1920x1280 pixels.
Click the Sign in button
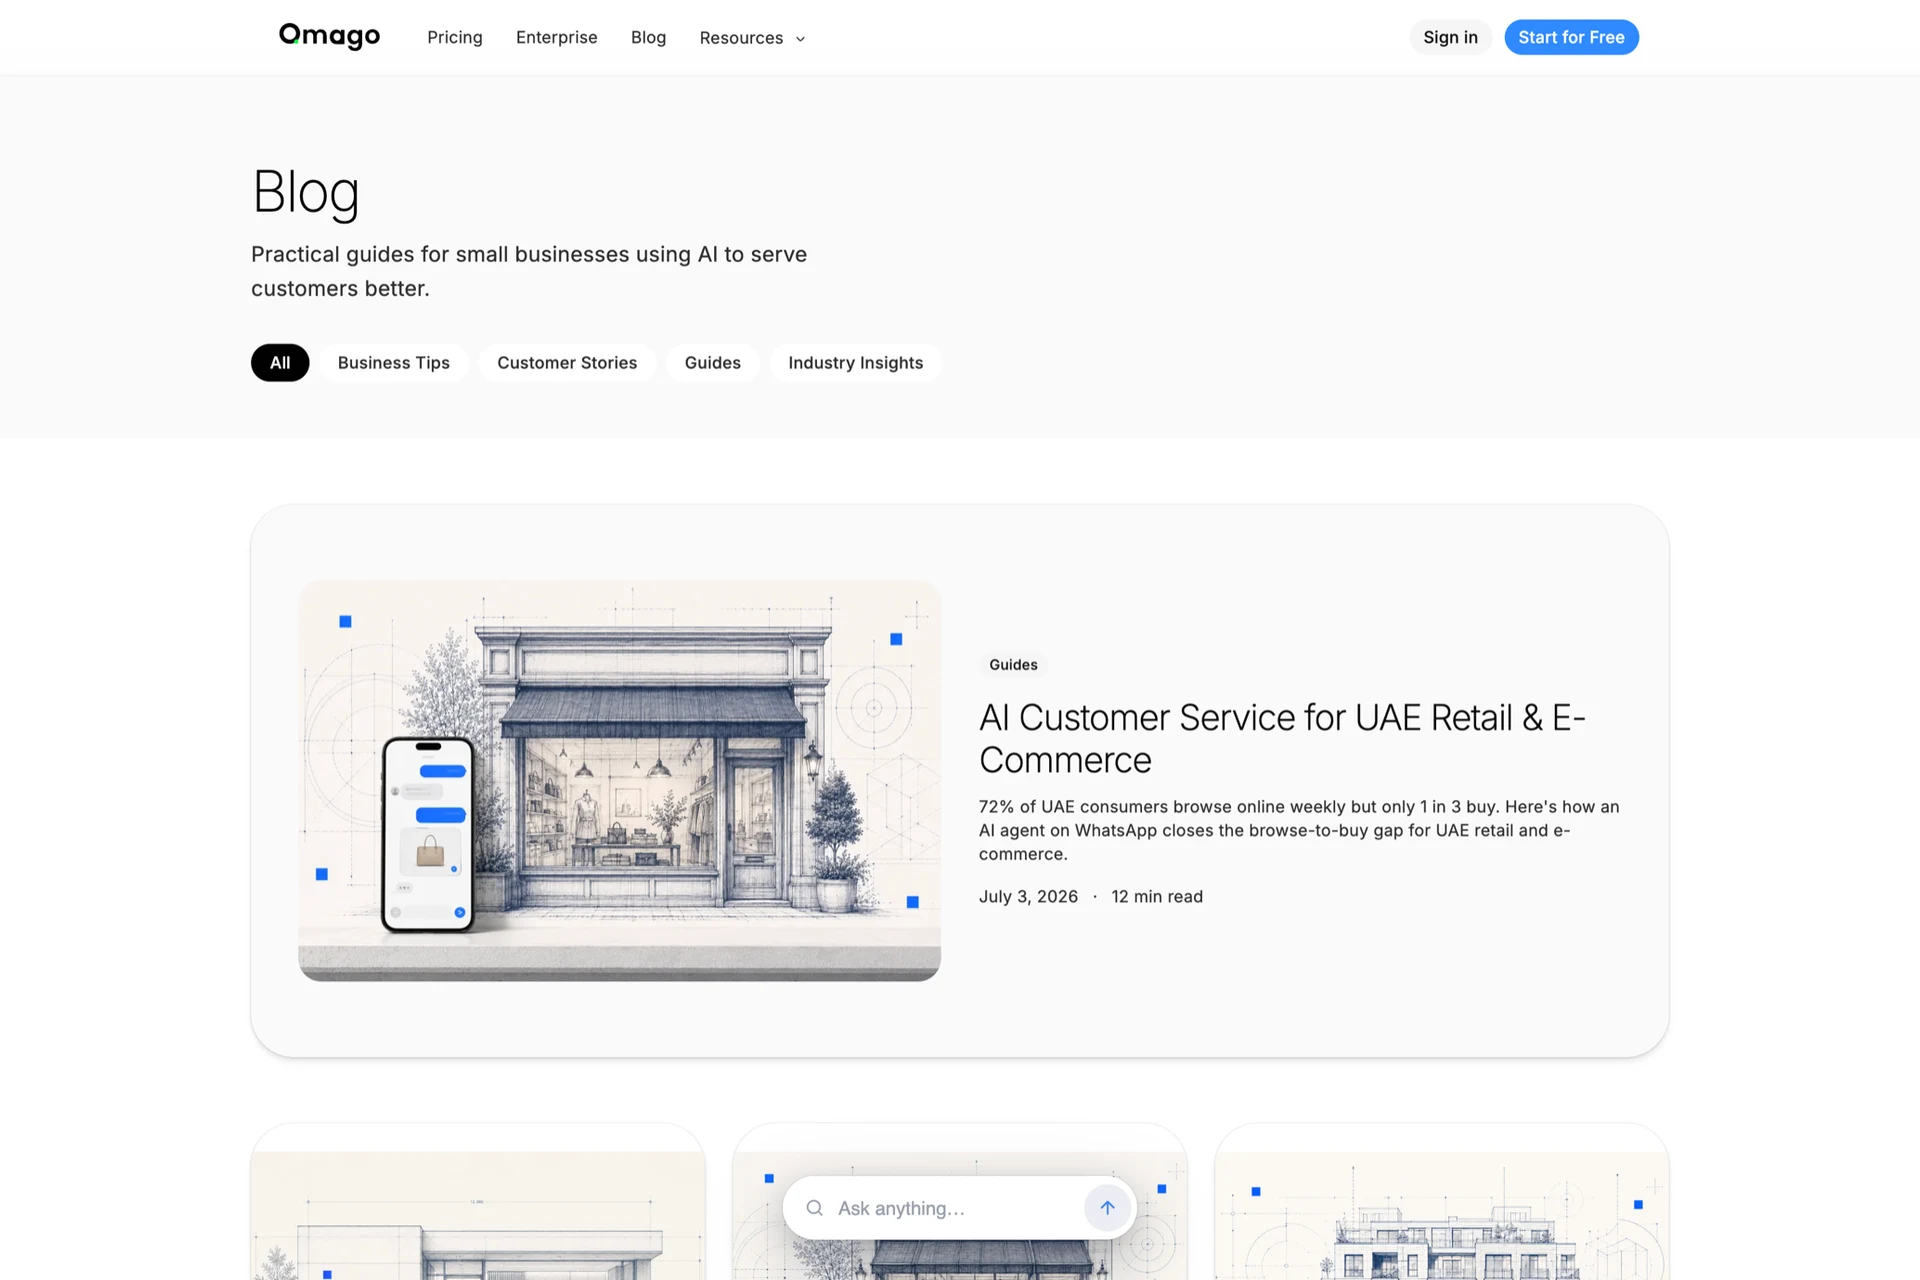(x=1450, y=37)
